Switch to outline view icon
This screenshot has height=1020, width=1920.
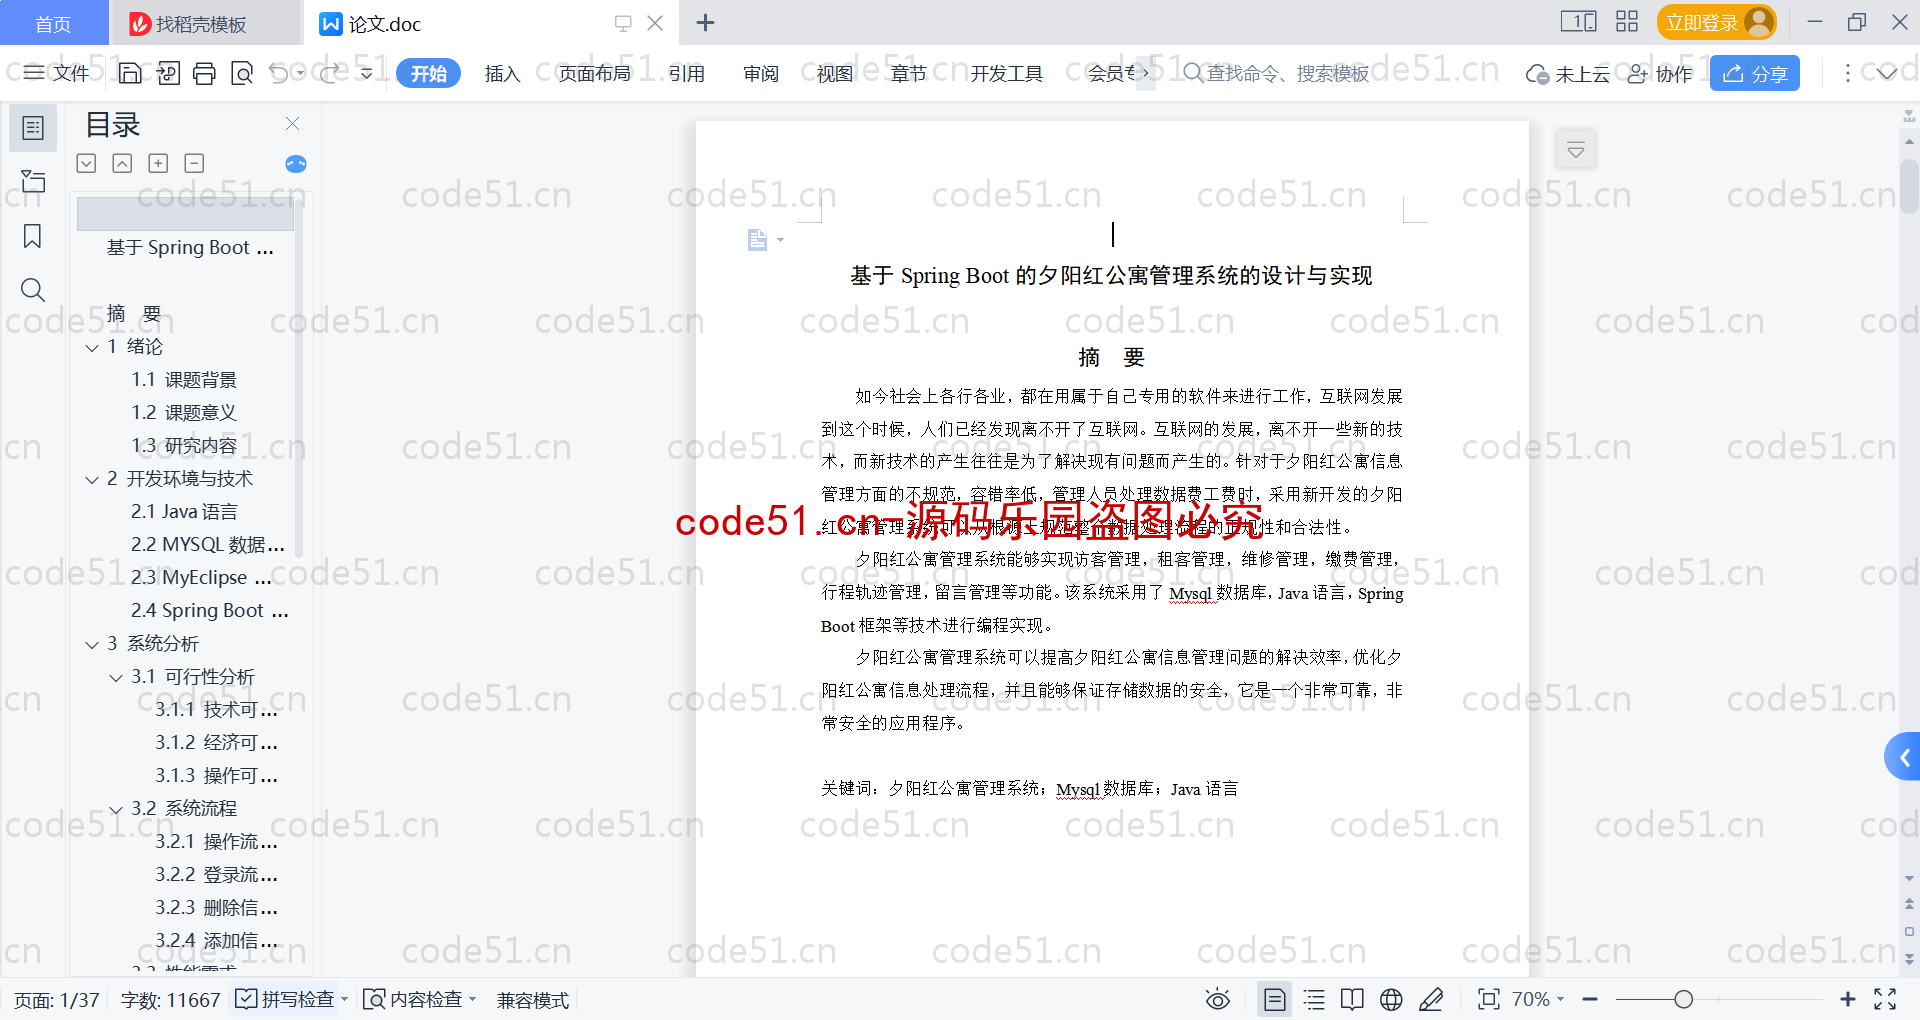pyautogui.click(x=1314, y=999)
